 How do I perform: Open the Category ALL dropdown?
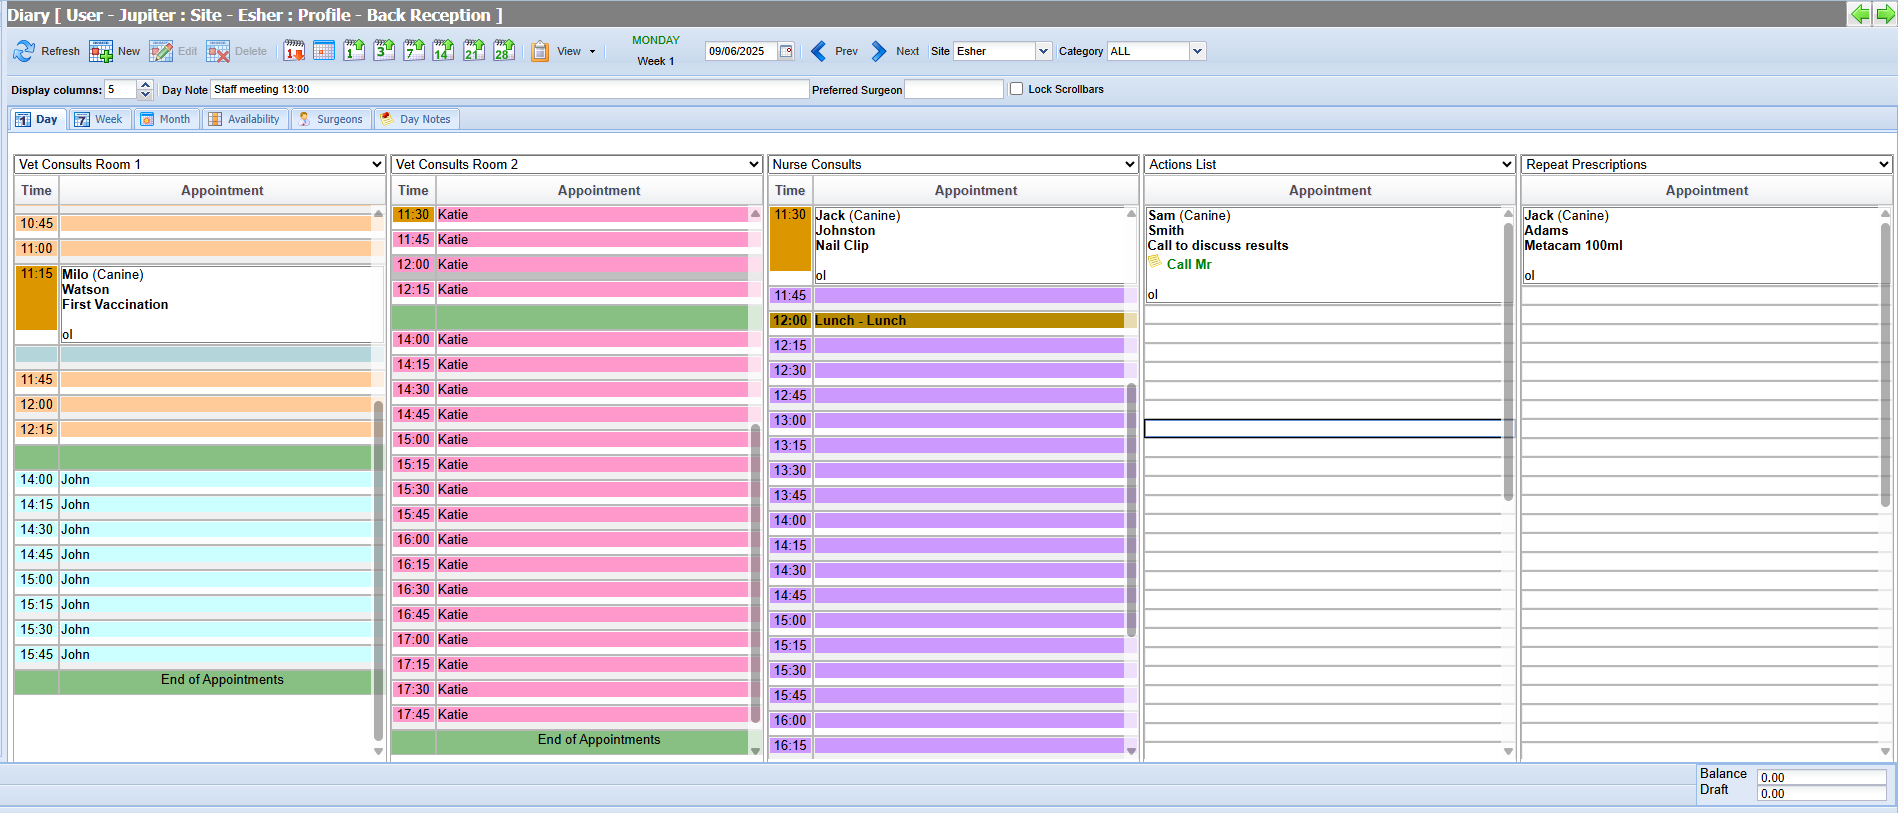pyautogui.click(x=1197, y=51)
